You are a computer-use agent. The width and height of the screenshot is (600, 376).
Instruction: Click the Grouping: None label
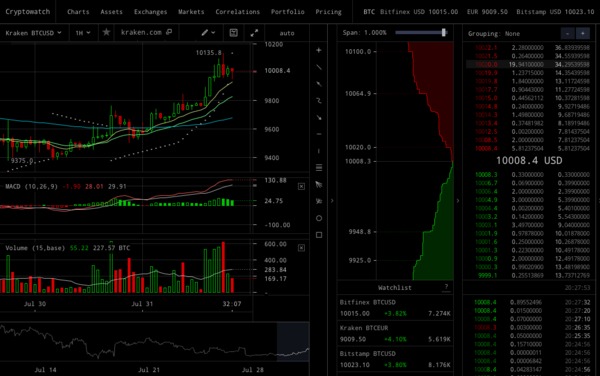(x=494, y=34)
